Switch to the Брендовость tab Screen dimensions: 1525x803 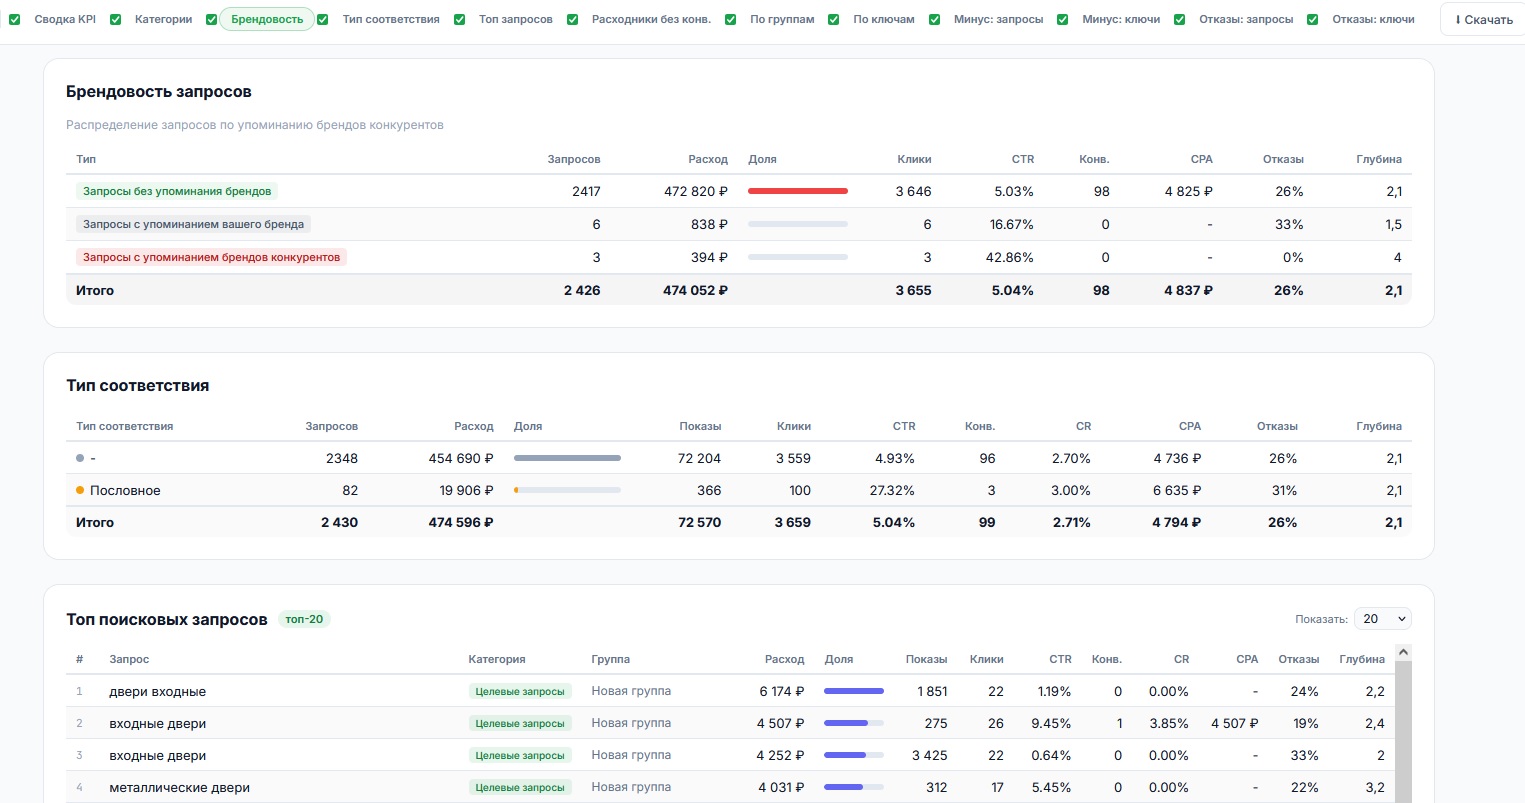click(x=267, y=19)
